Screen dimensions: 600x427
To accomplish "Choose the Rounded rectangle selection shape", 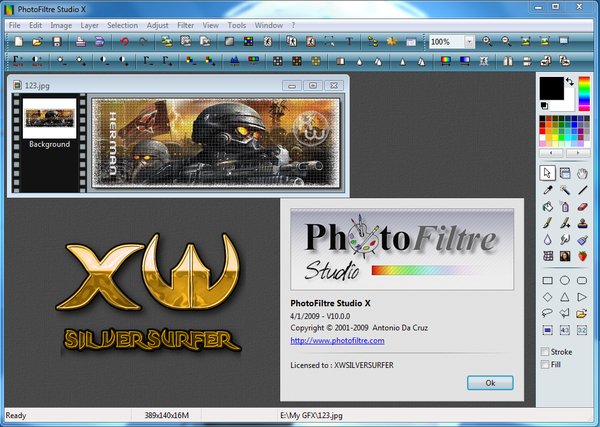I will [x=582, y=280].
